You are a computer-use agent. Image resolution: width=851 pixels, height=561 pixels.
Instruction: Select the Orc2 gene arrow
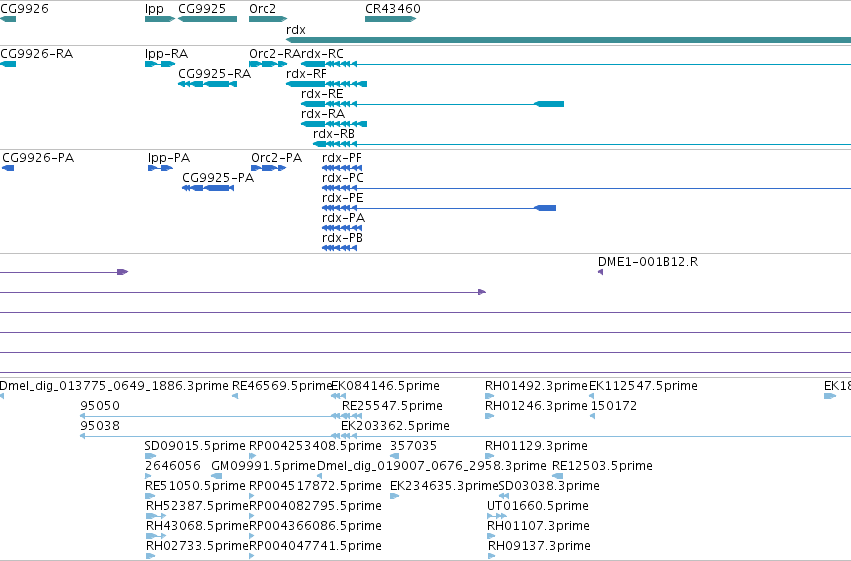(x=268, y=19)
